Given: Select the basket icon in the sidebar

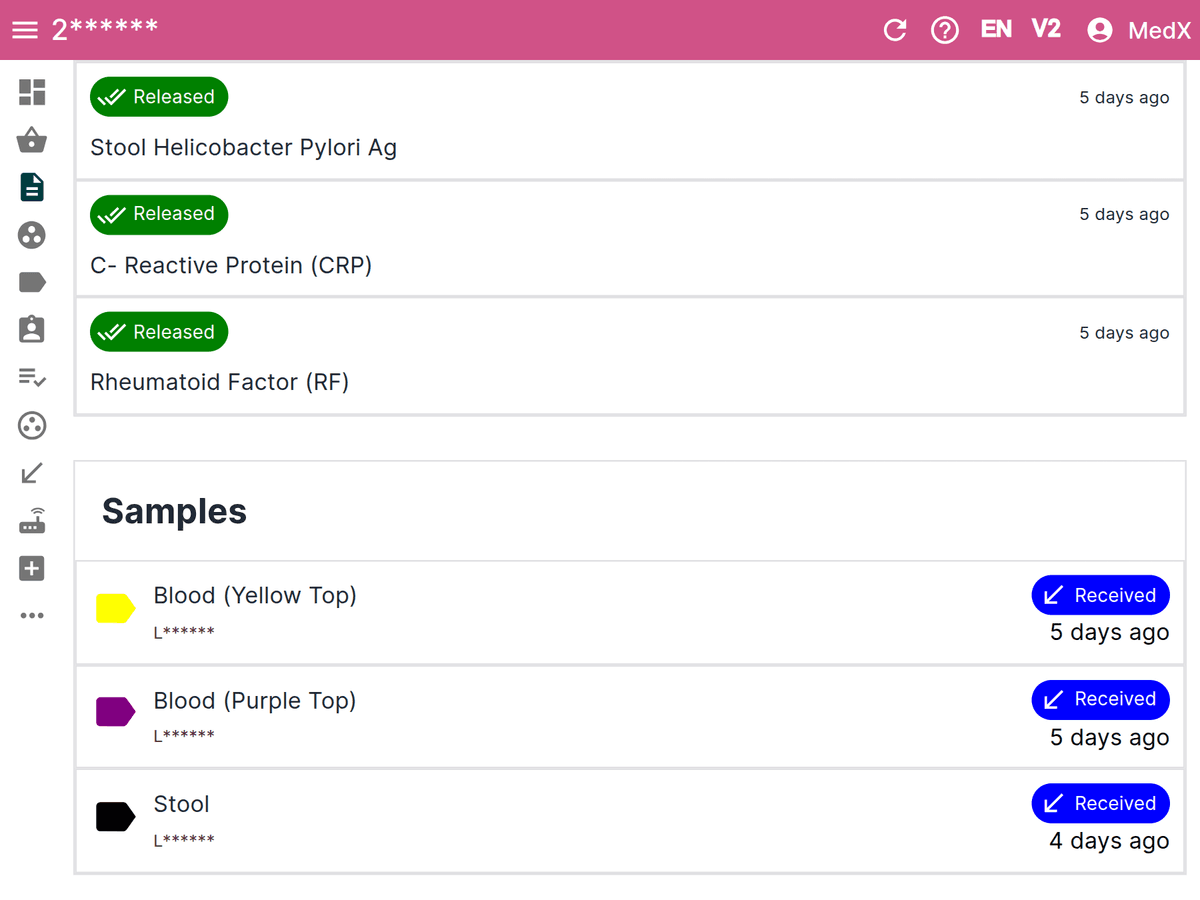Looking at the screenshot, I should [32, 140].
